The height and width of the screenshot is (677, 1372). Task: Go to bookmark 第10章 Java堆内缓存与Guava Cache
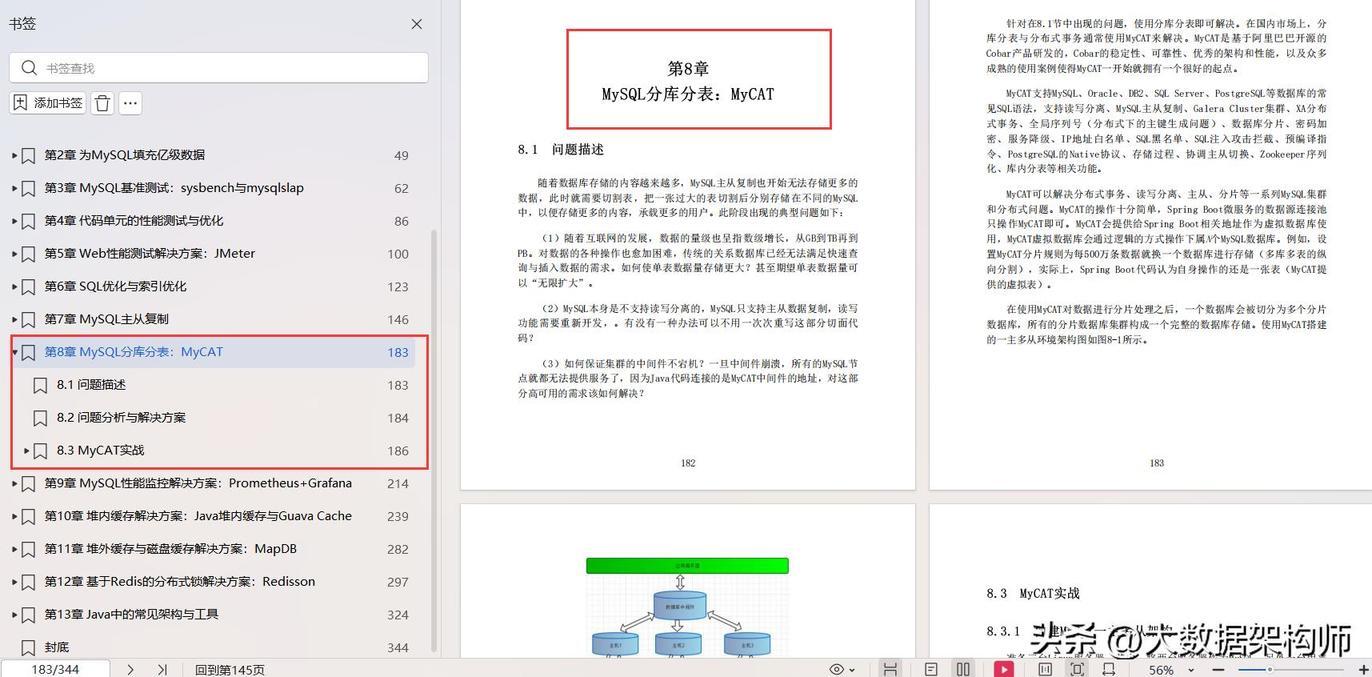coord(198,516)
